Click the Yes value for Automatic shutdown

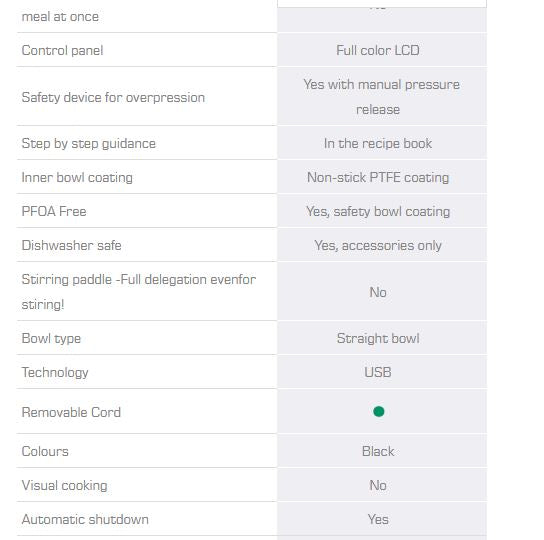378,520
